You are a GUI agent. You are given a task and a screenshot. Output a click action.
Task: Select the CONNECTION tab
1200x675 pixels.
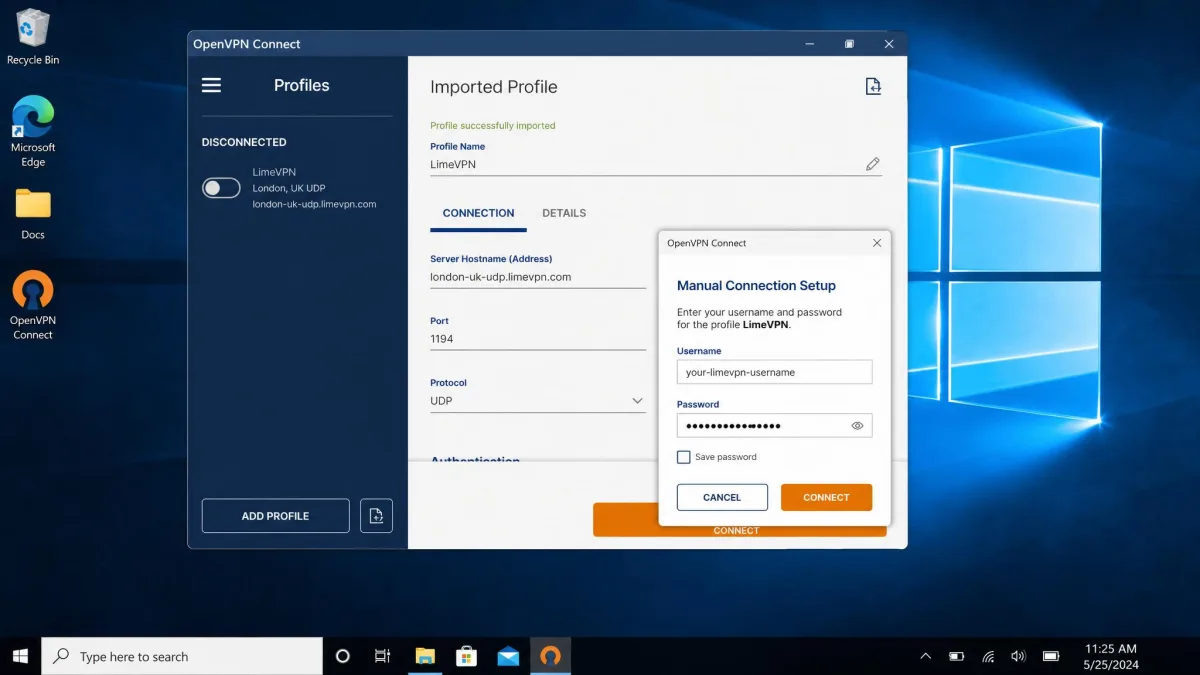(x=478, y=213)
